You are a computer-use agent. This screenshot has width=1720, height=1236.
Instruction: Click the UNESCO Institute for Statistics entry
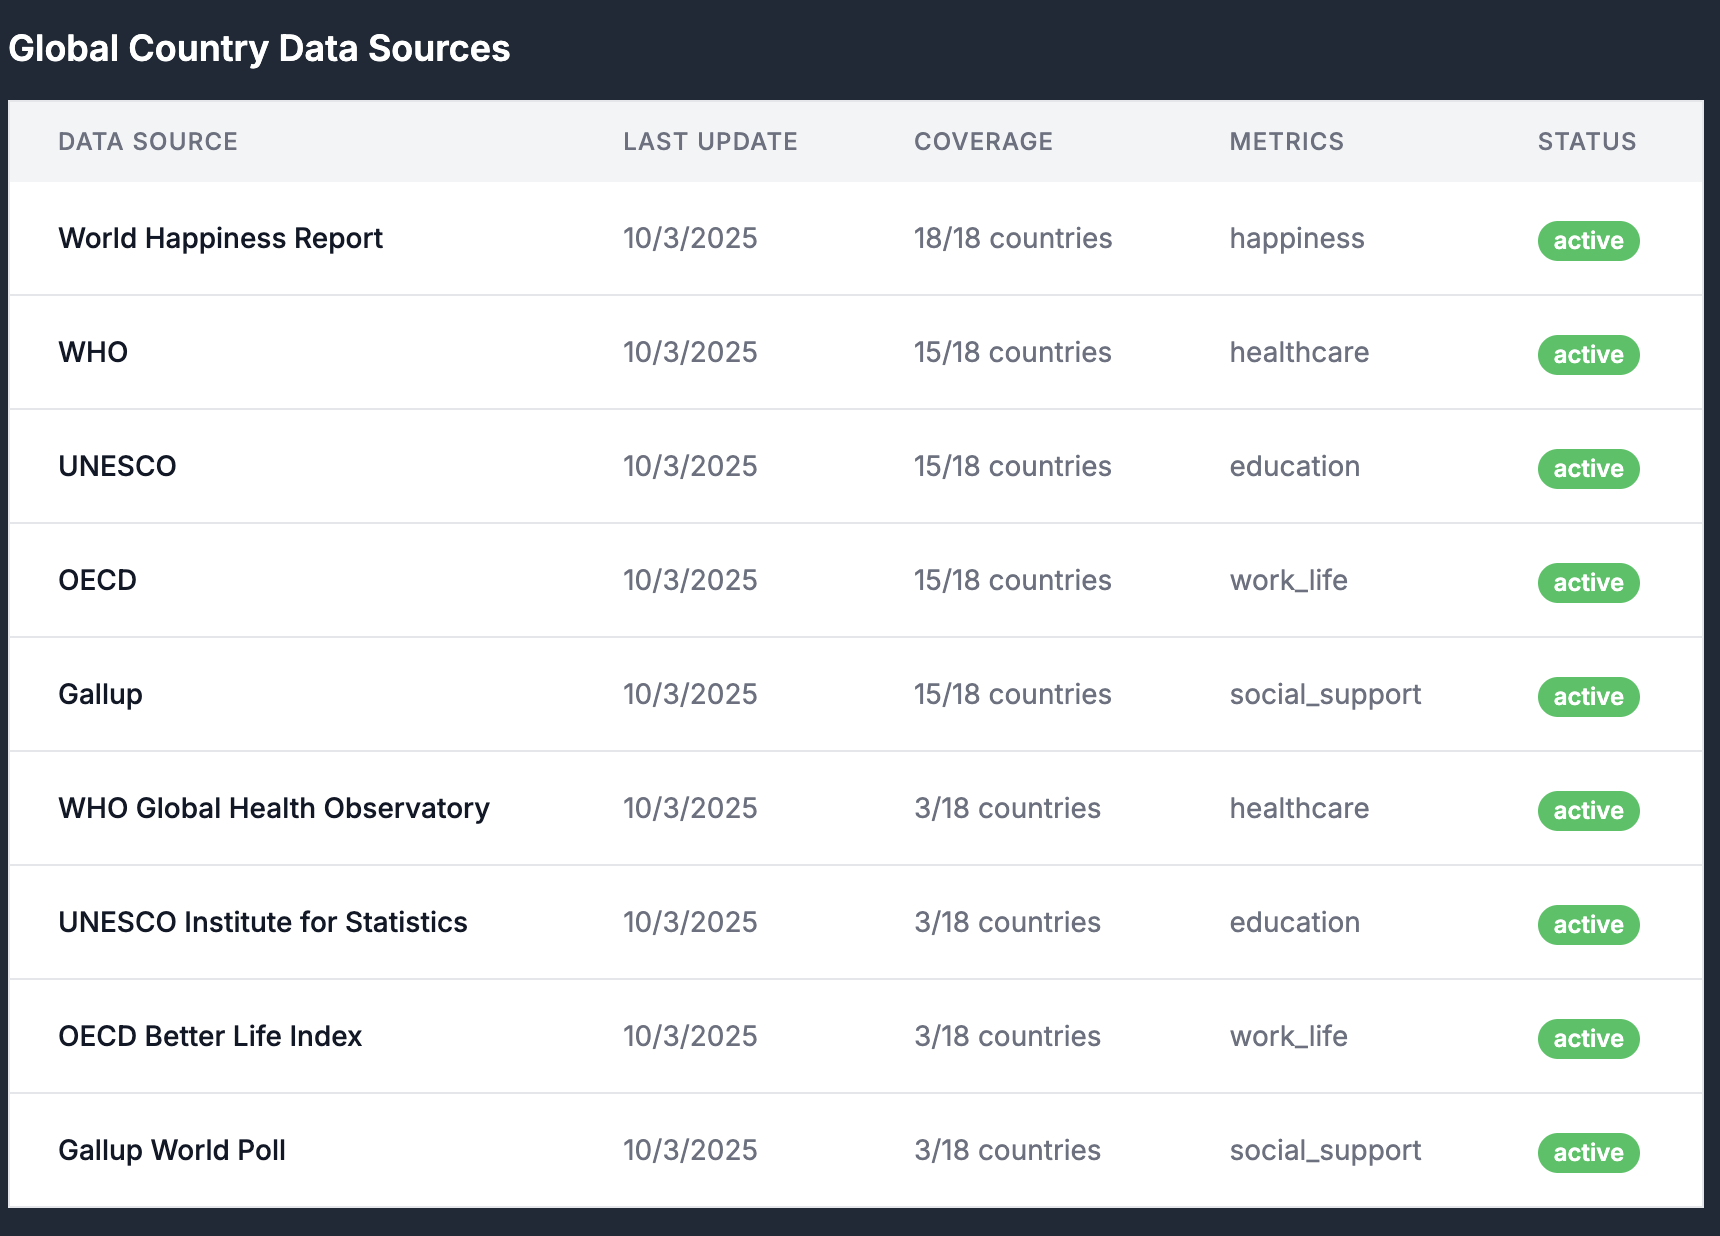coord(262,922)
